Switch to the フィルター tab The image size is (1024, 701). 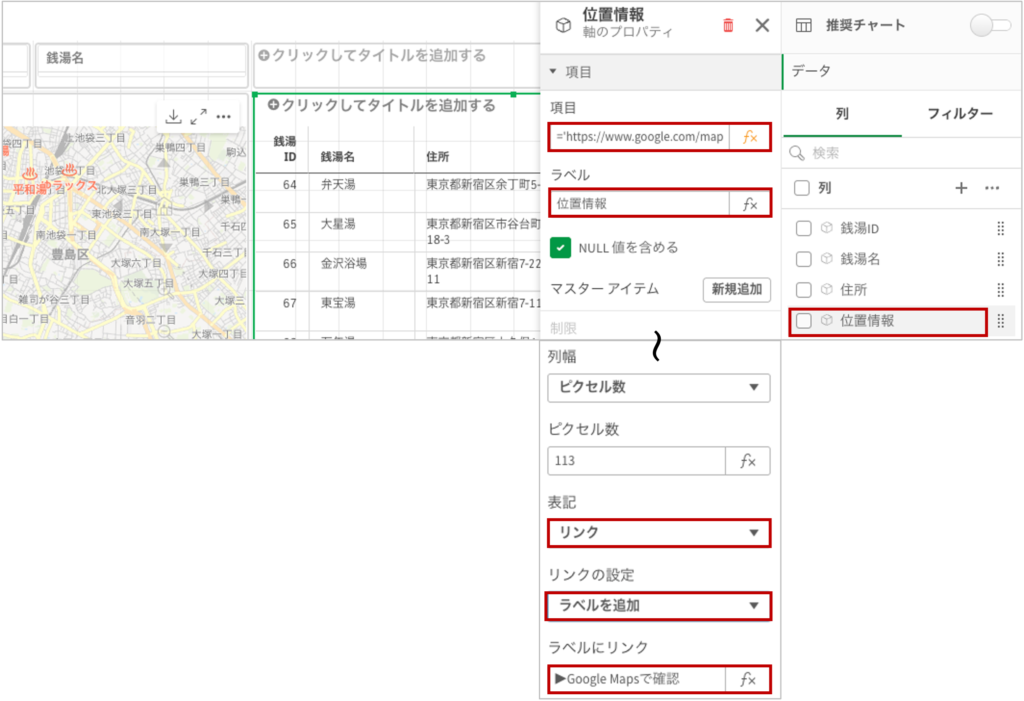point(959,114)
